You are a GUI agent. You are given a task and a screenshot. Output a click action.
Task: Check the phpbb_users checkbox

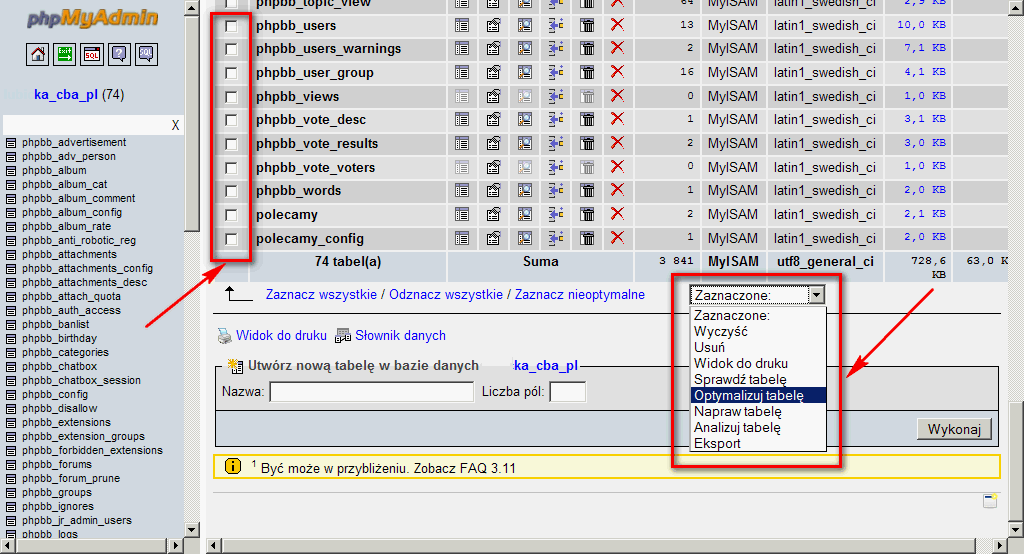tap(231, 26)
